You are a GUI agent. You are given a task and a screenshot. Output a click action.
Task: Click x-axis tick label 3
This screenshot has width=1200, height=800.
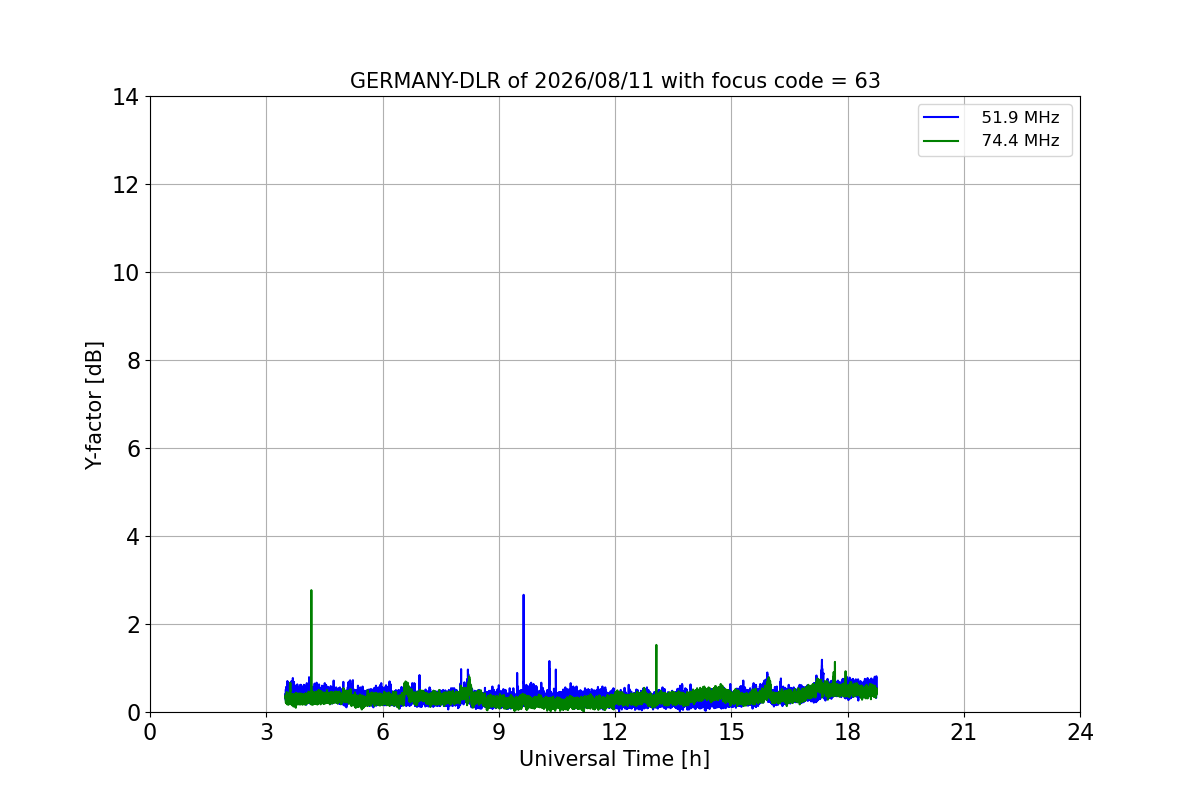pyautogui.click(x=266, y=732)
